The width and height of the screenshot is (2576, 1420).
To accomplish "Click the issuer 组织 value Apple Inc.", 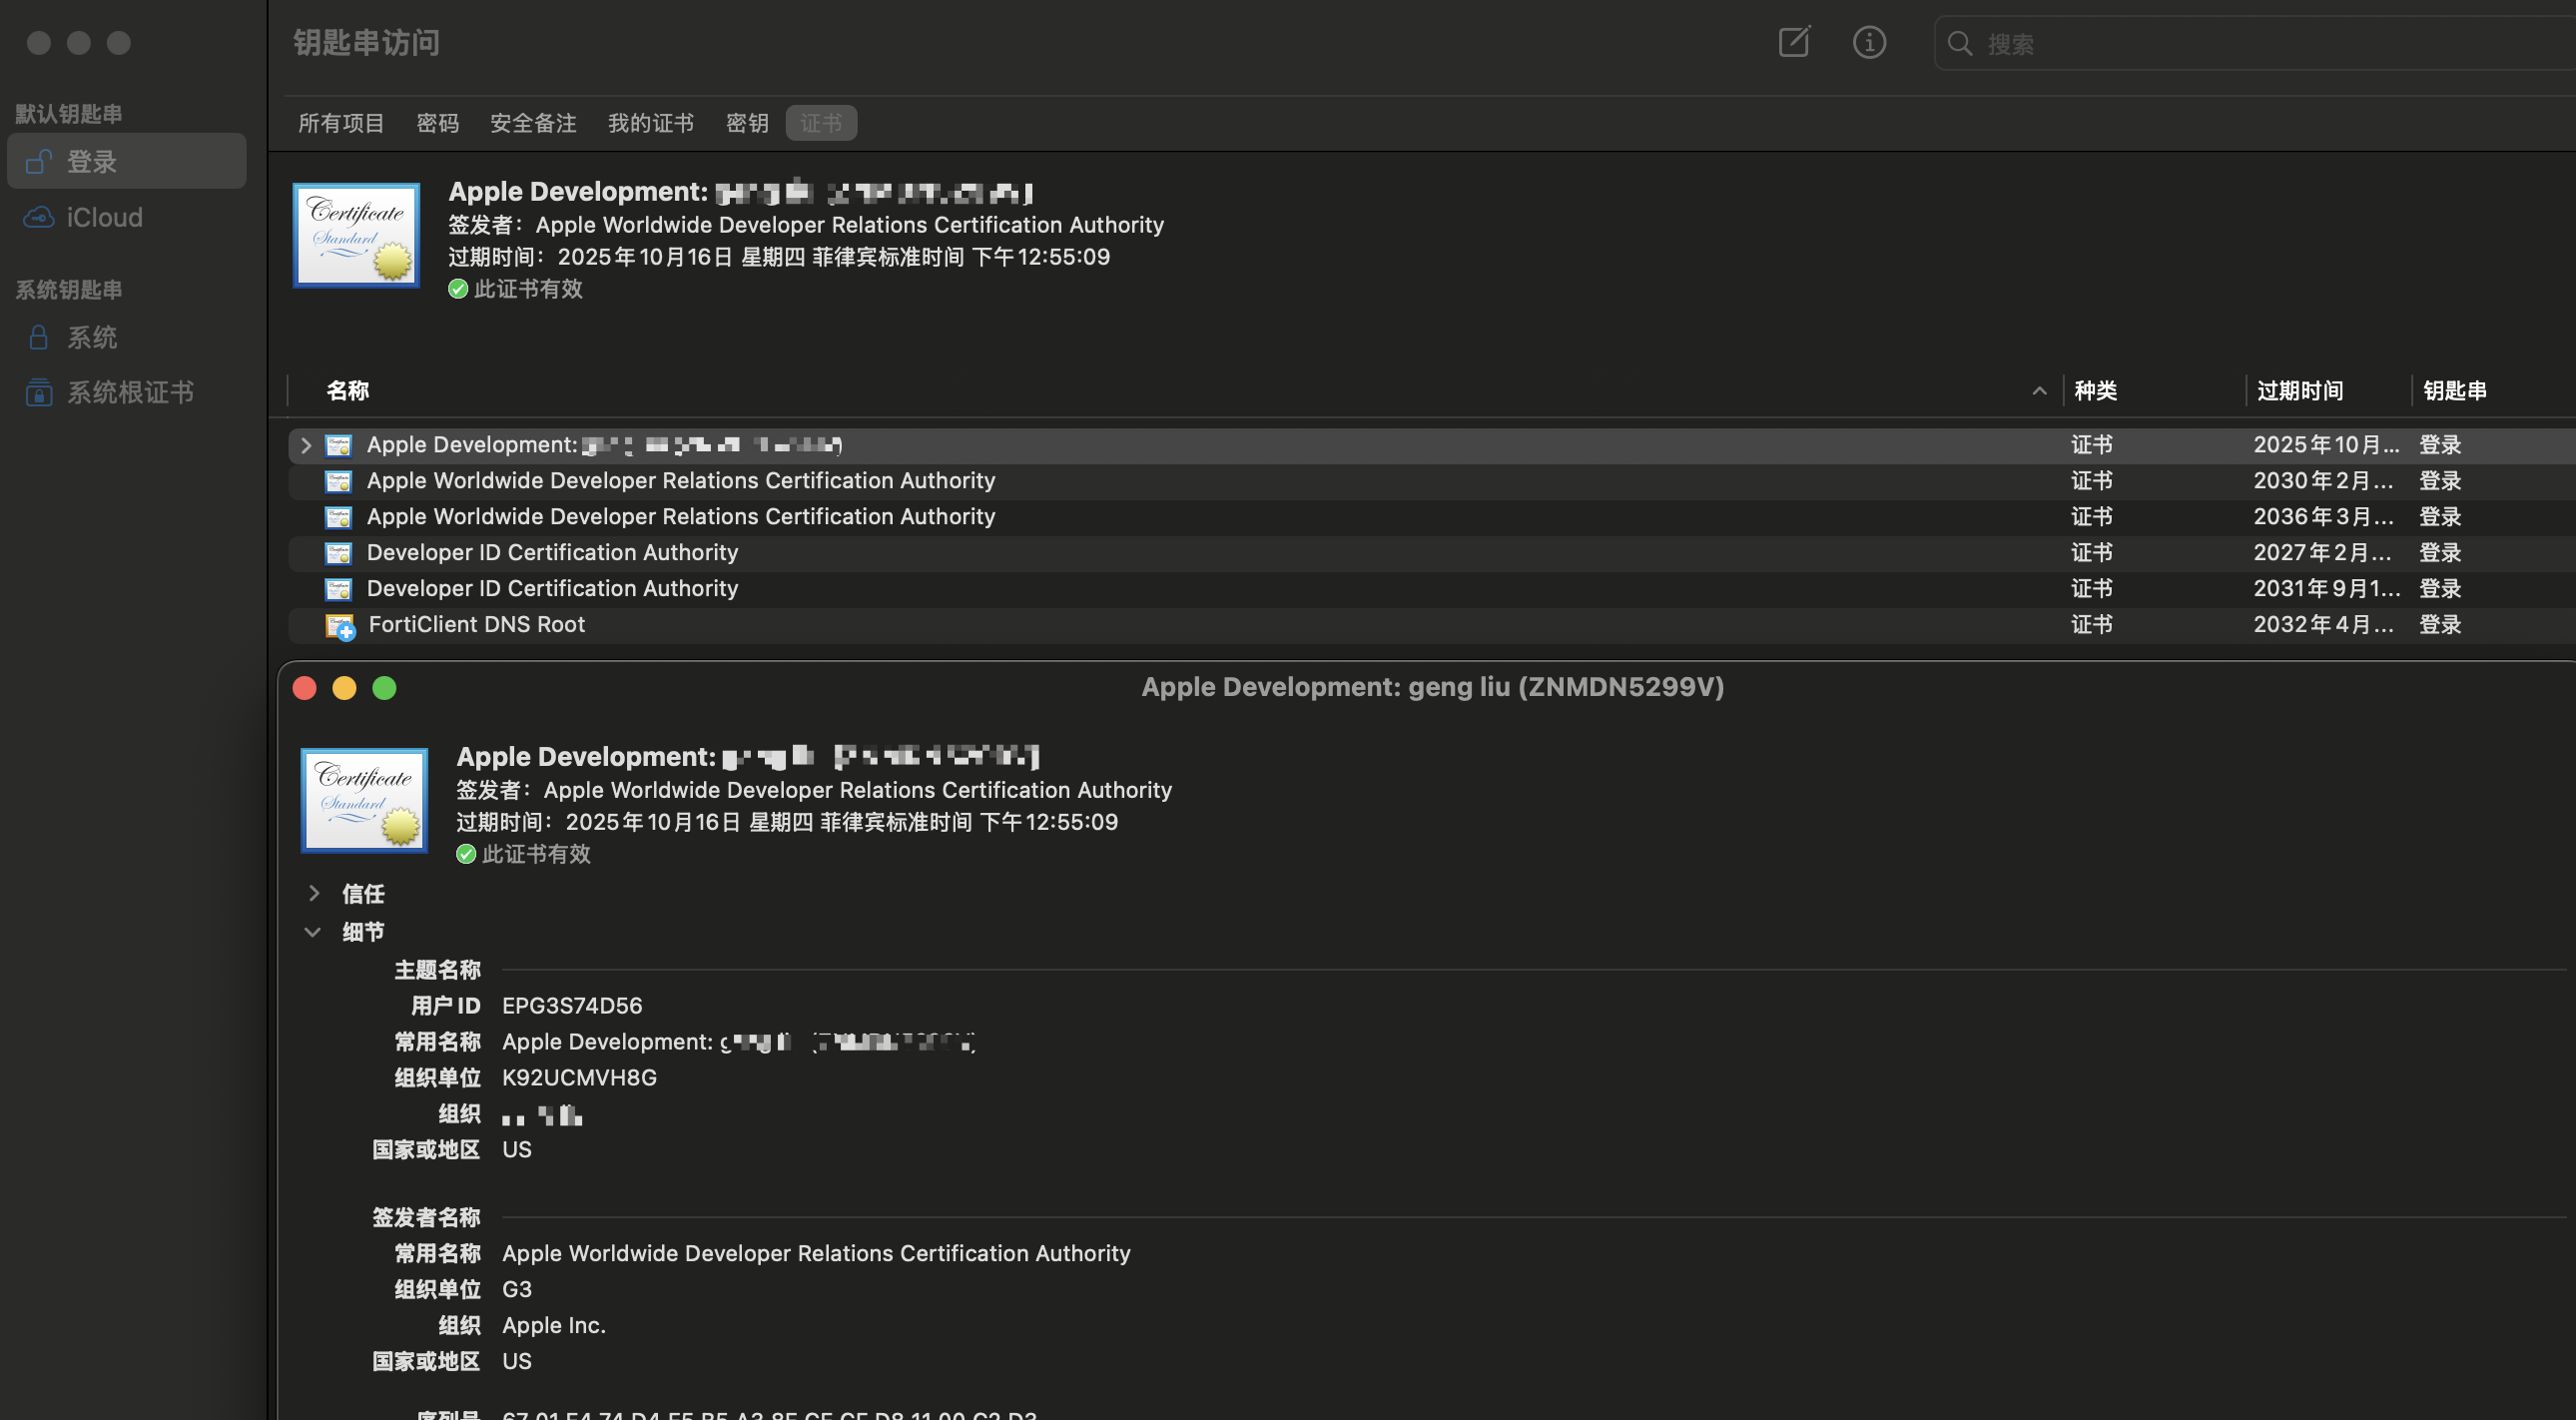I will [554, 1325].
